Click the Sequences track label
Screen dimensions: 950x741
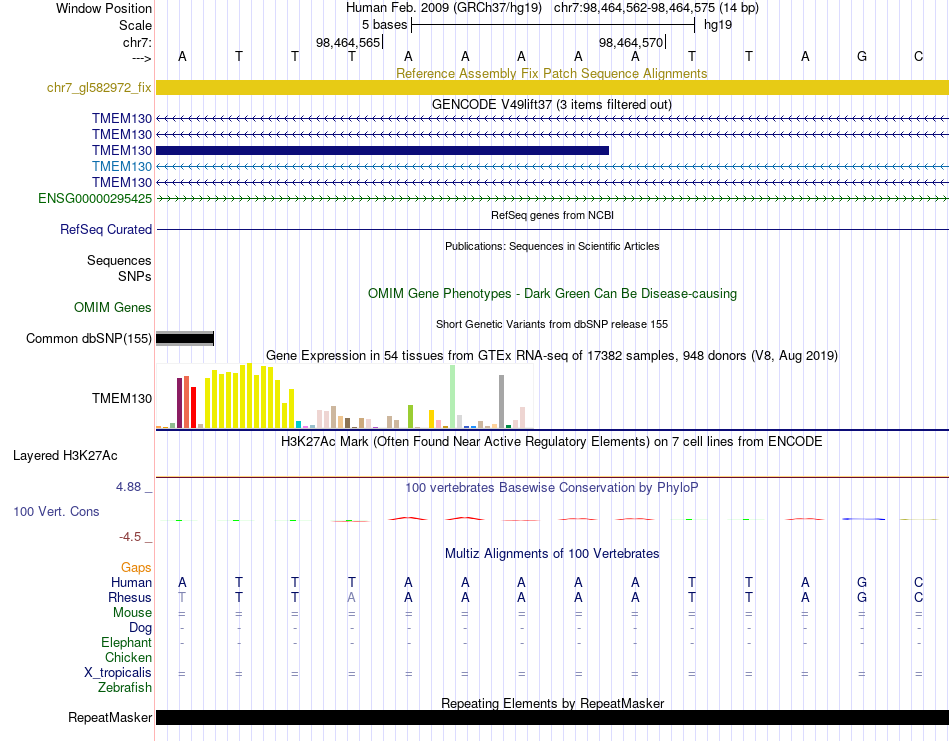119,260
